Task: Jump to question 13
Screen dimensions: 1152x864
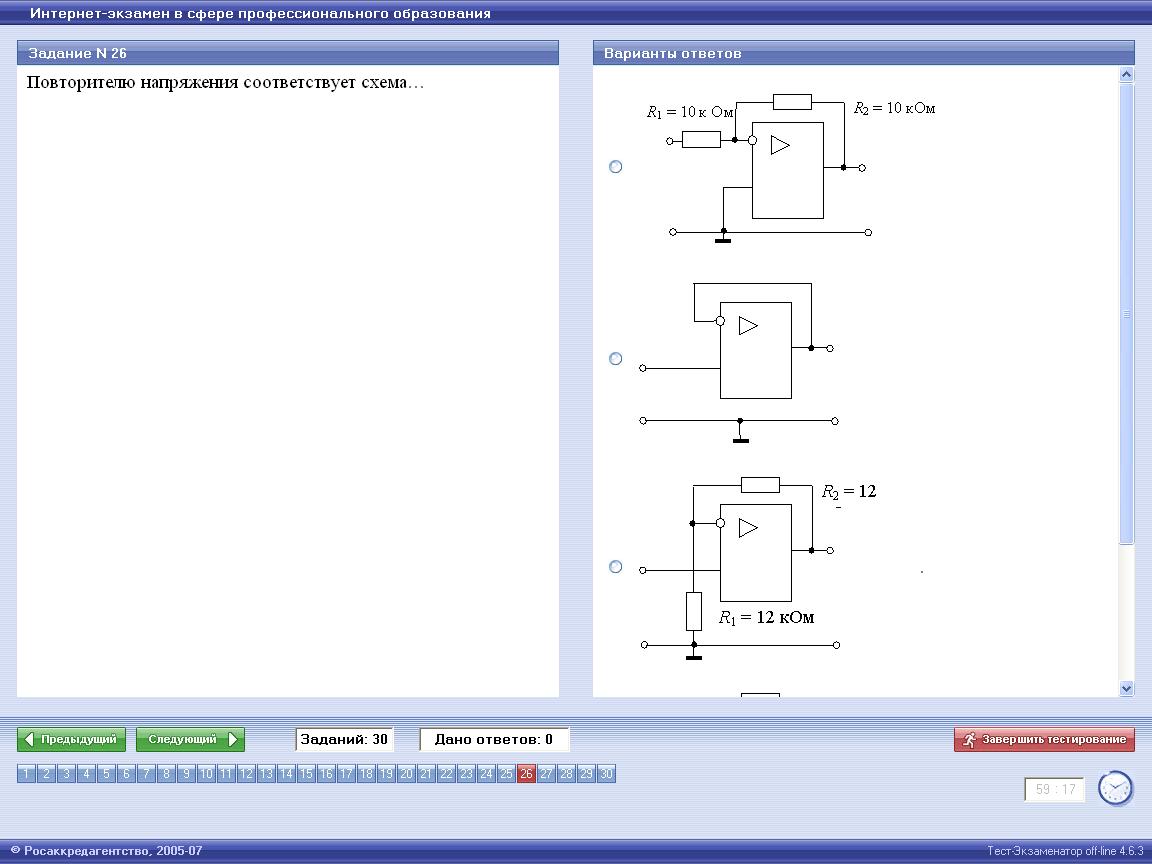Action: (266, 774)
